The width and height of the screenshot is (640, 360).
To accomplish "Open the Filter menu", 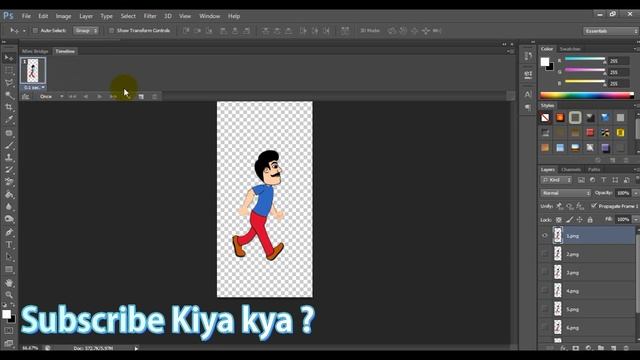I will 150,16.
